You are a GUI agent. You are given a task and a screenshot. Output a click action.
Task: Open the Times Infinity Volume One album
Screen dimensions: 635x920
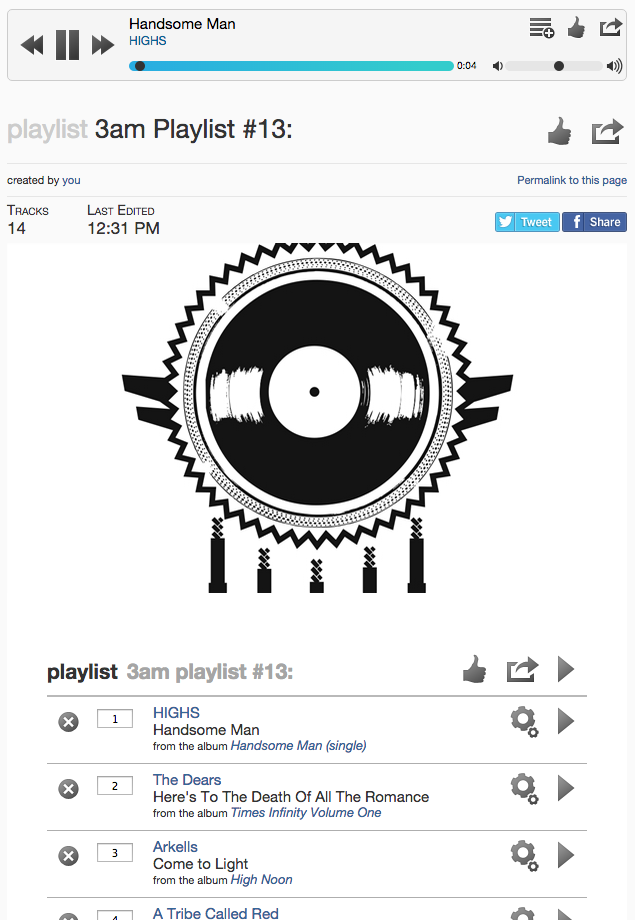306,813
